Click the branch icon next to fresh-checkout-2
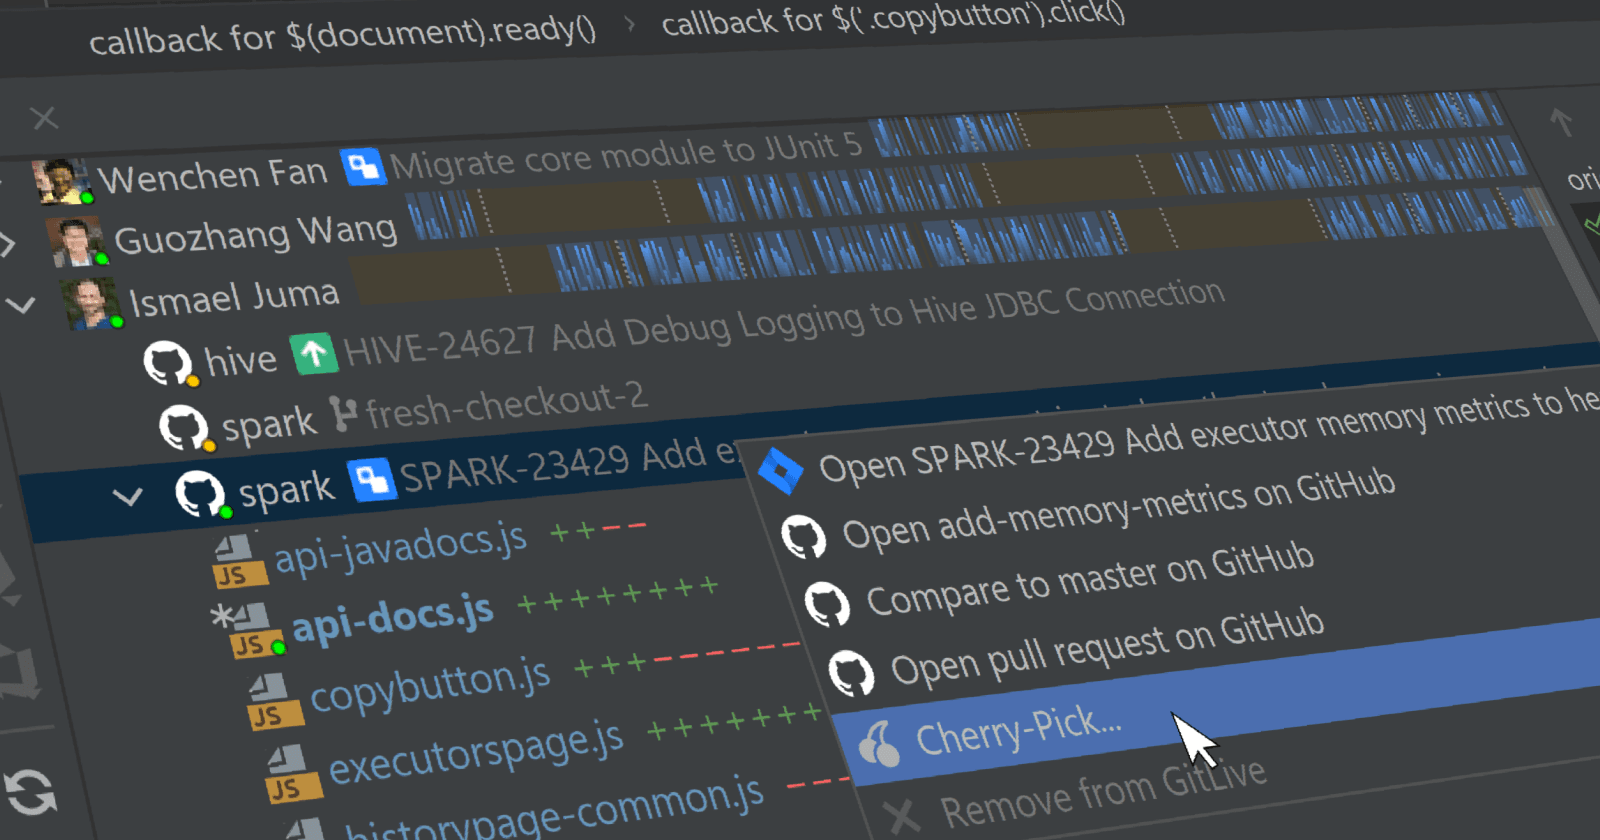The image size is (1600, 840). tap(343, 414)
